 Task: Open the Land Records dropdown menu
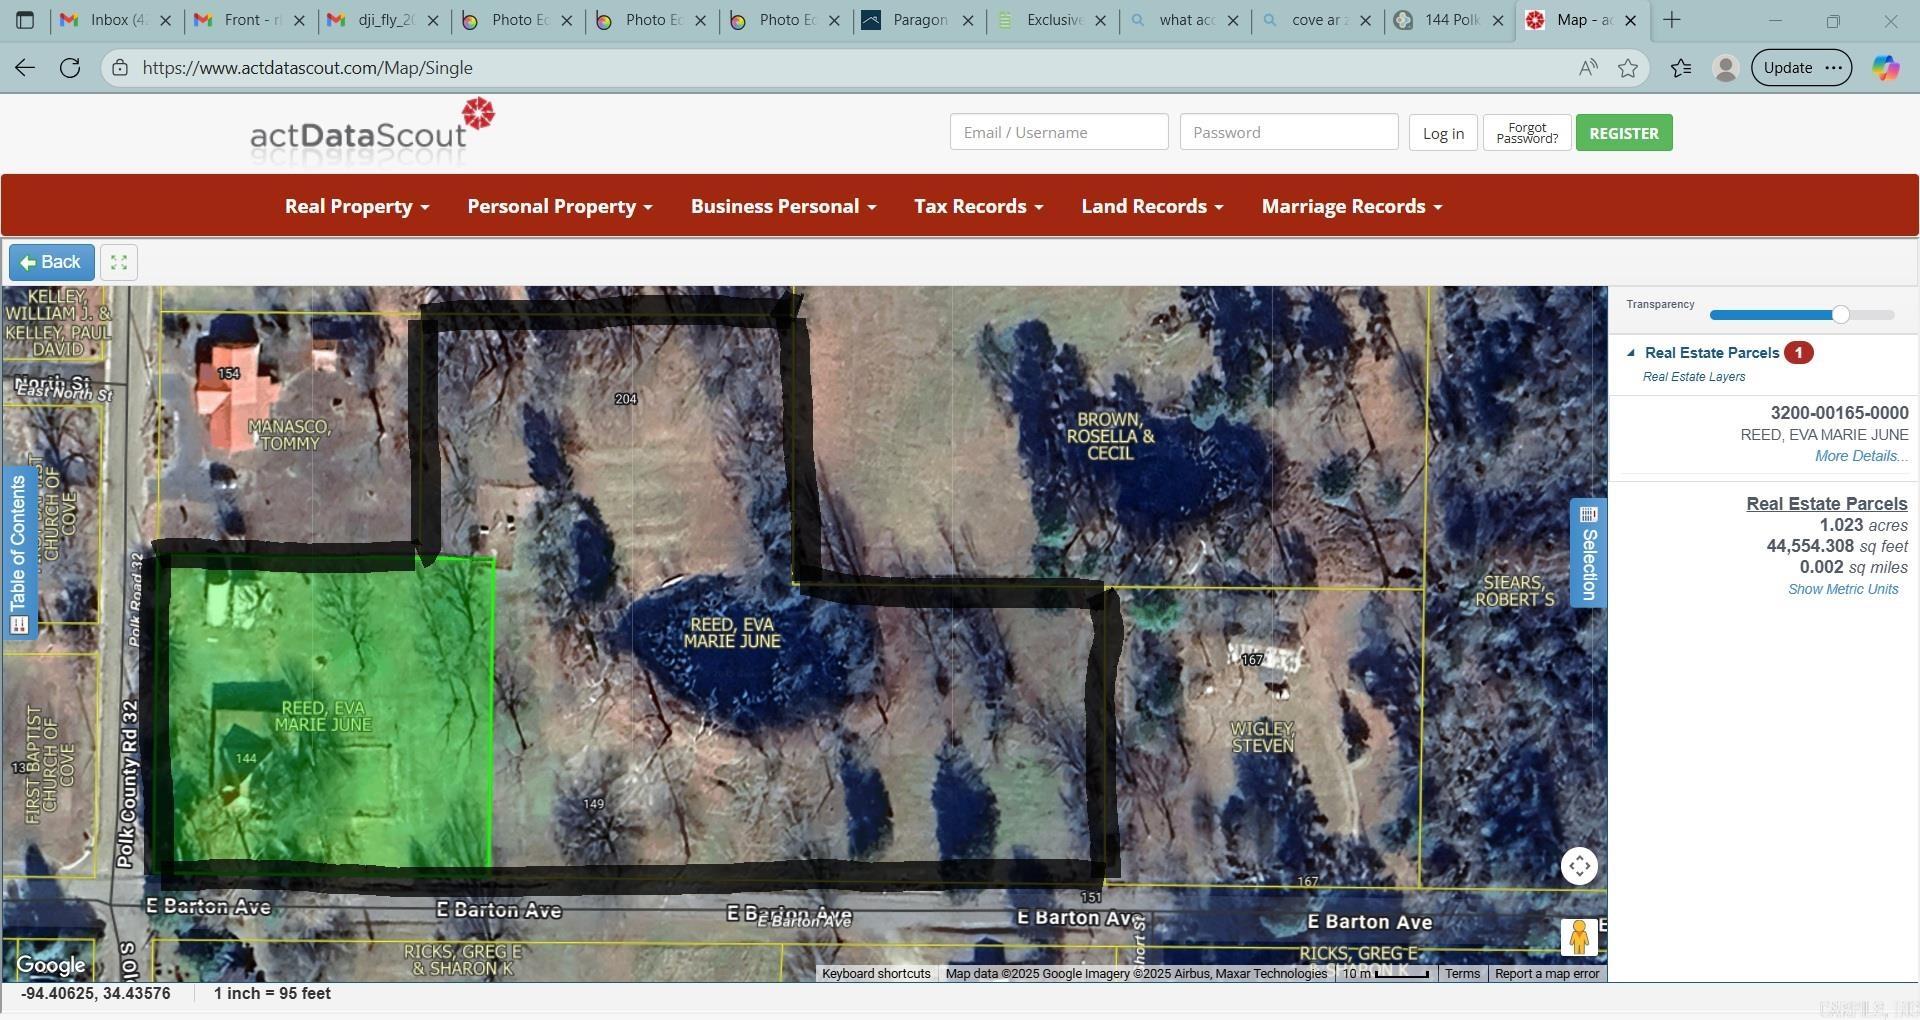tap(1152, 207)
